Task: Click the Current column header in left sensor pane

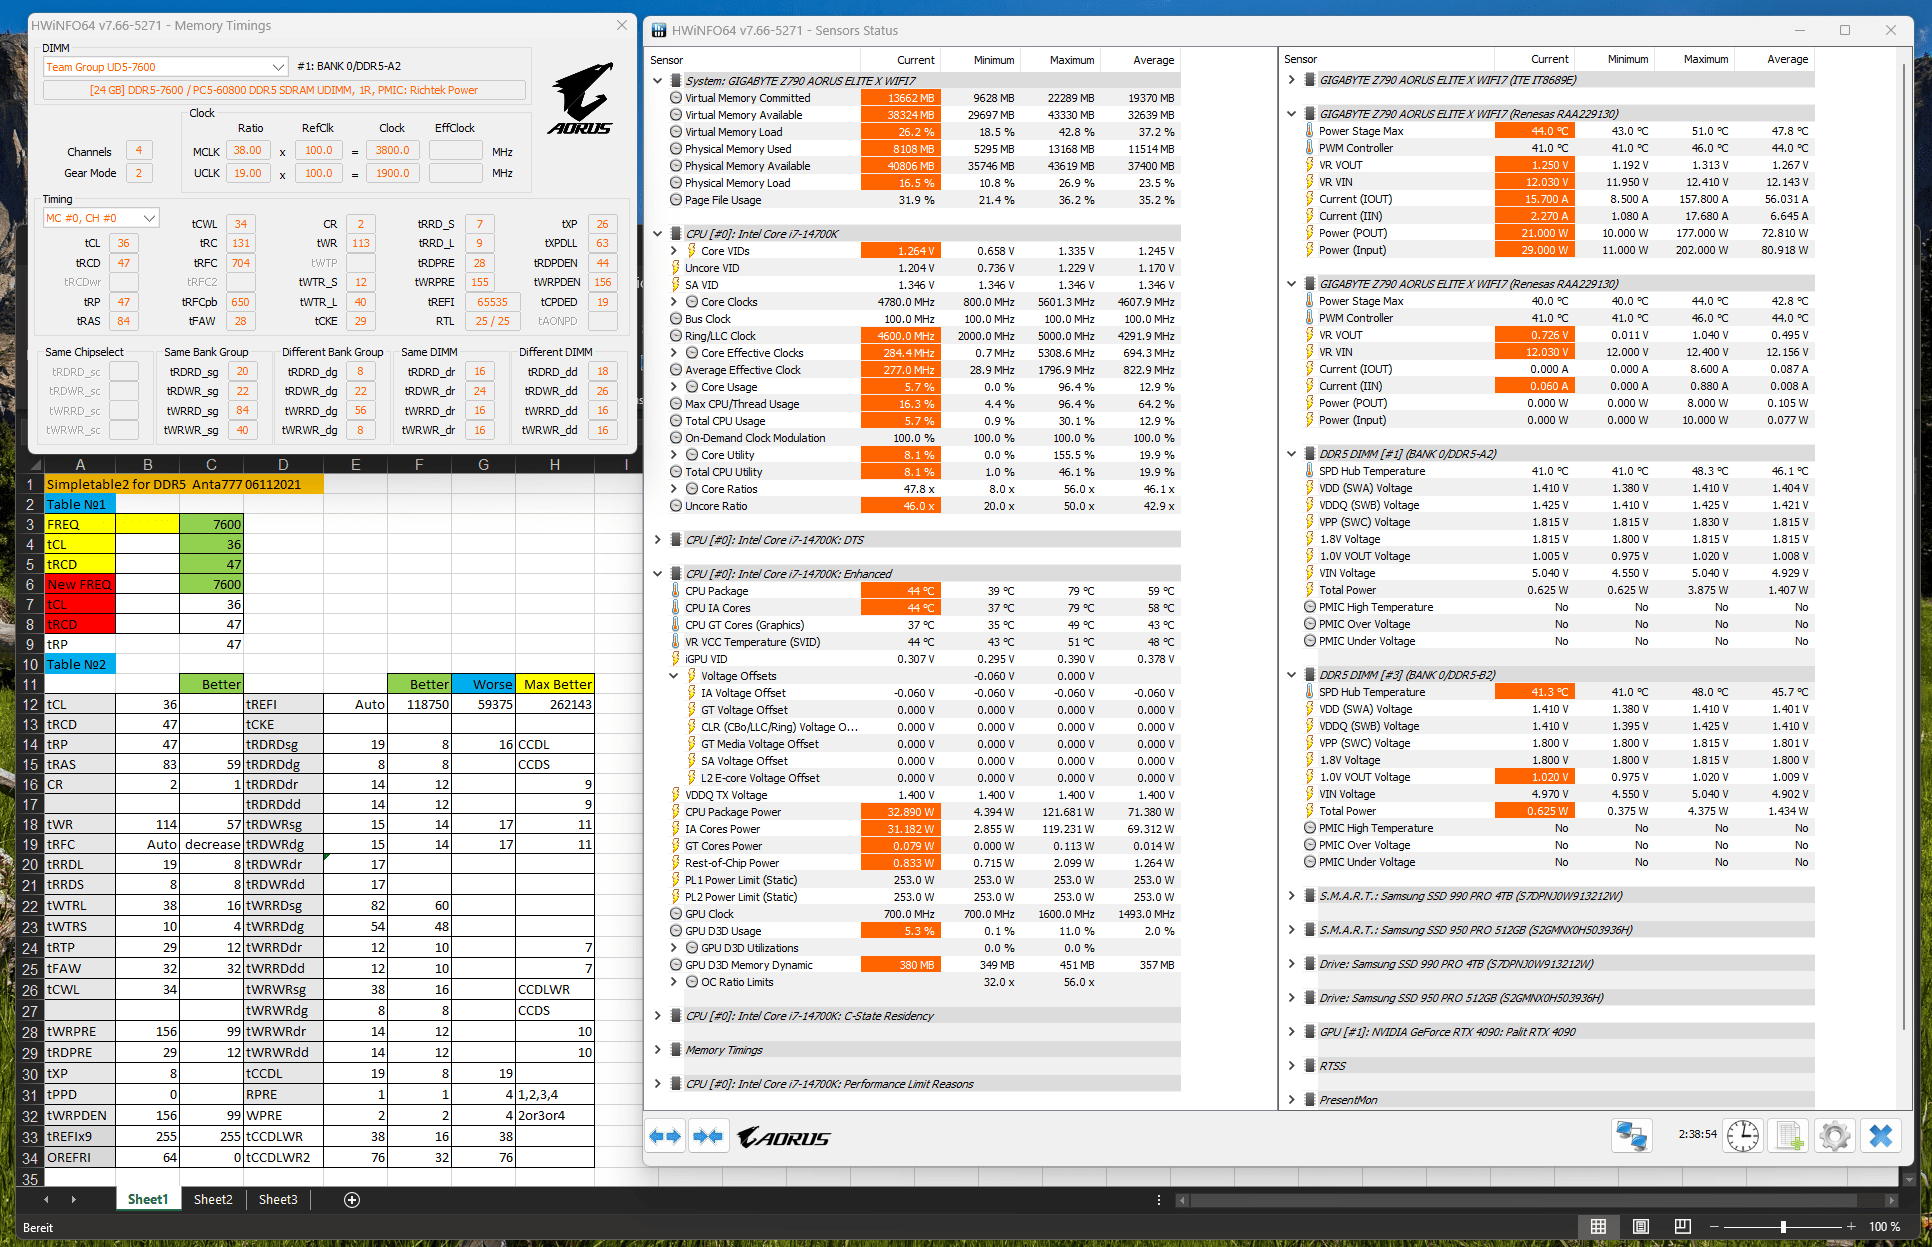Action: pyautogui.click(x=901, y=60)
